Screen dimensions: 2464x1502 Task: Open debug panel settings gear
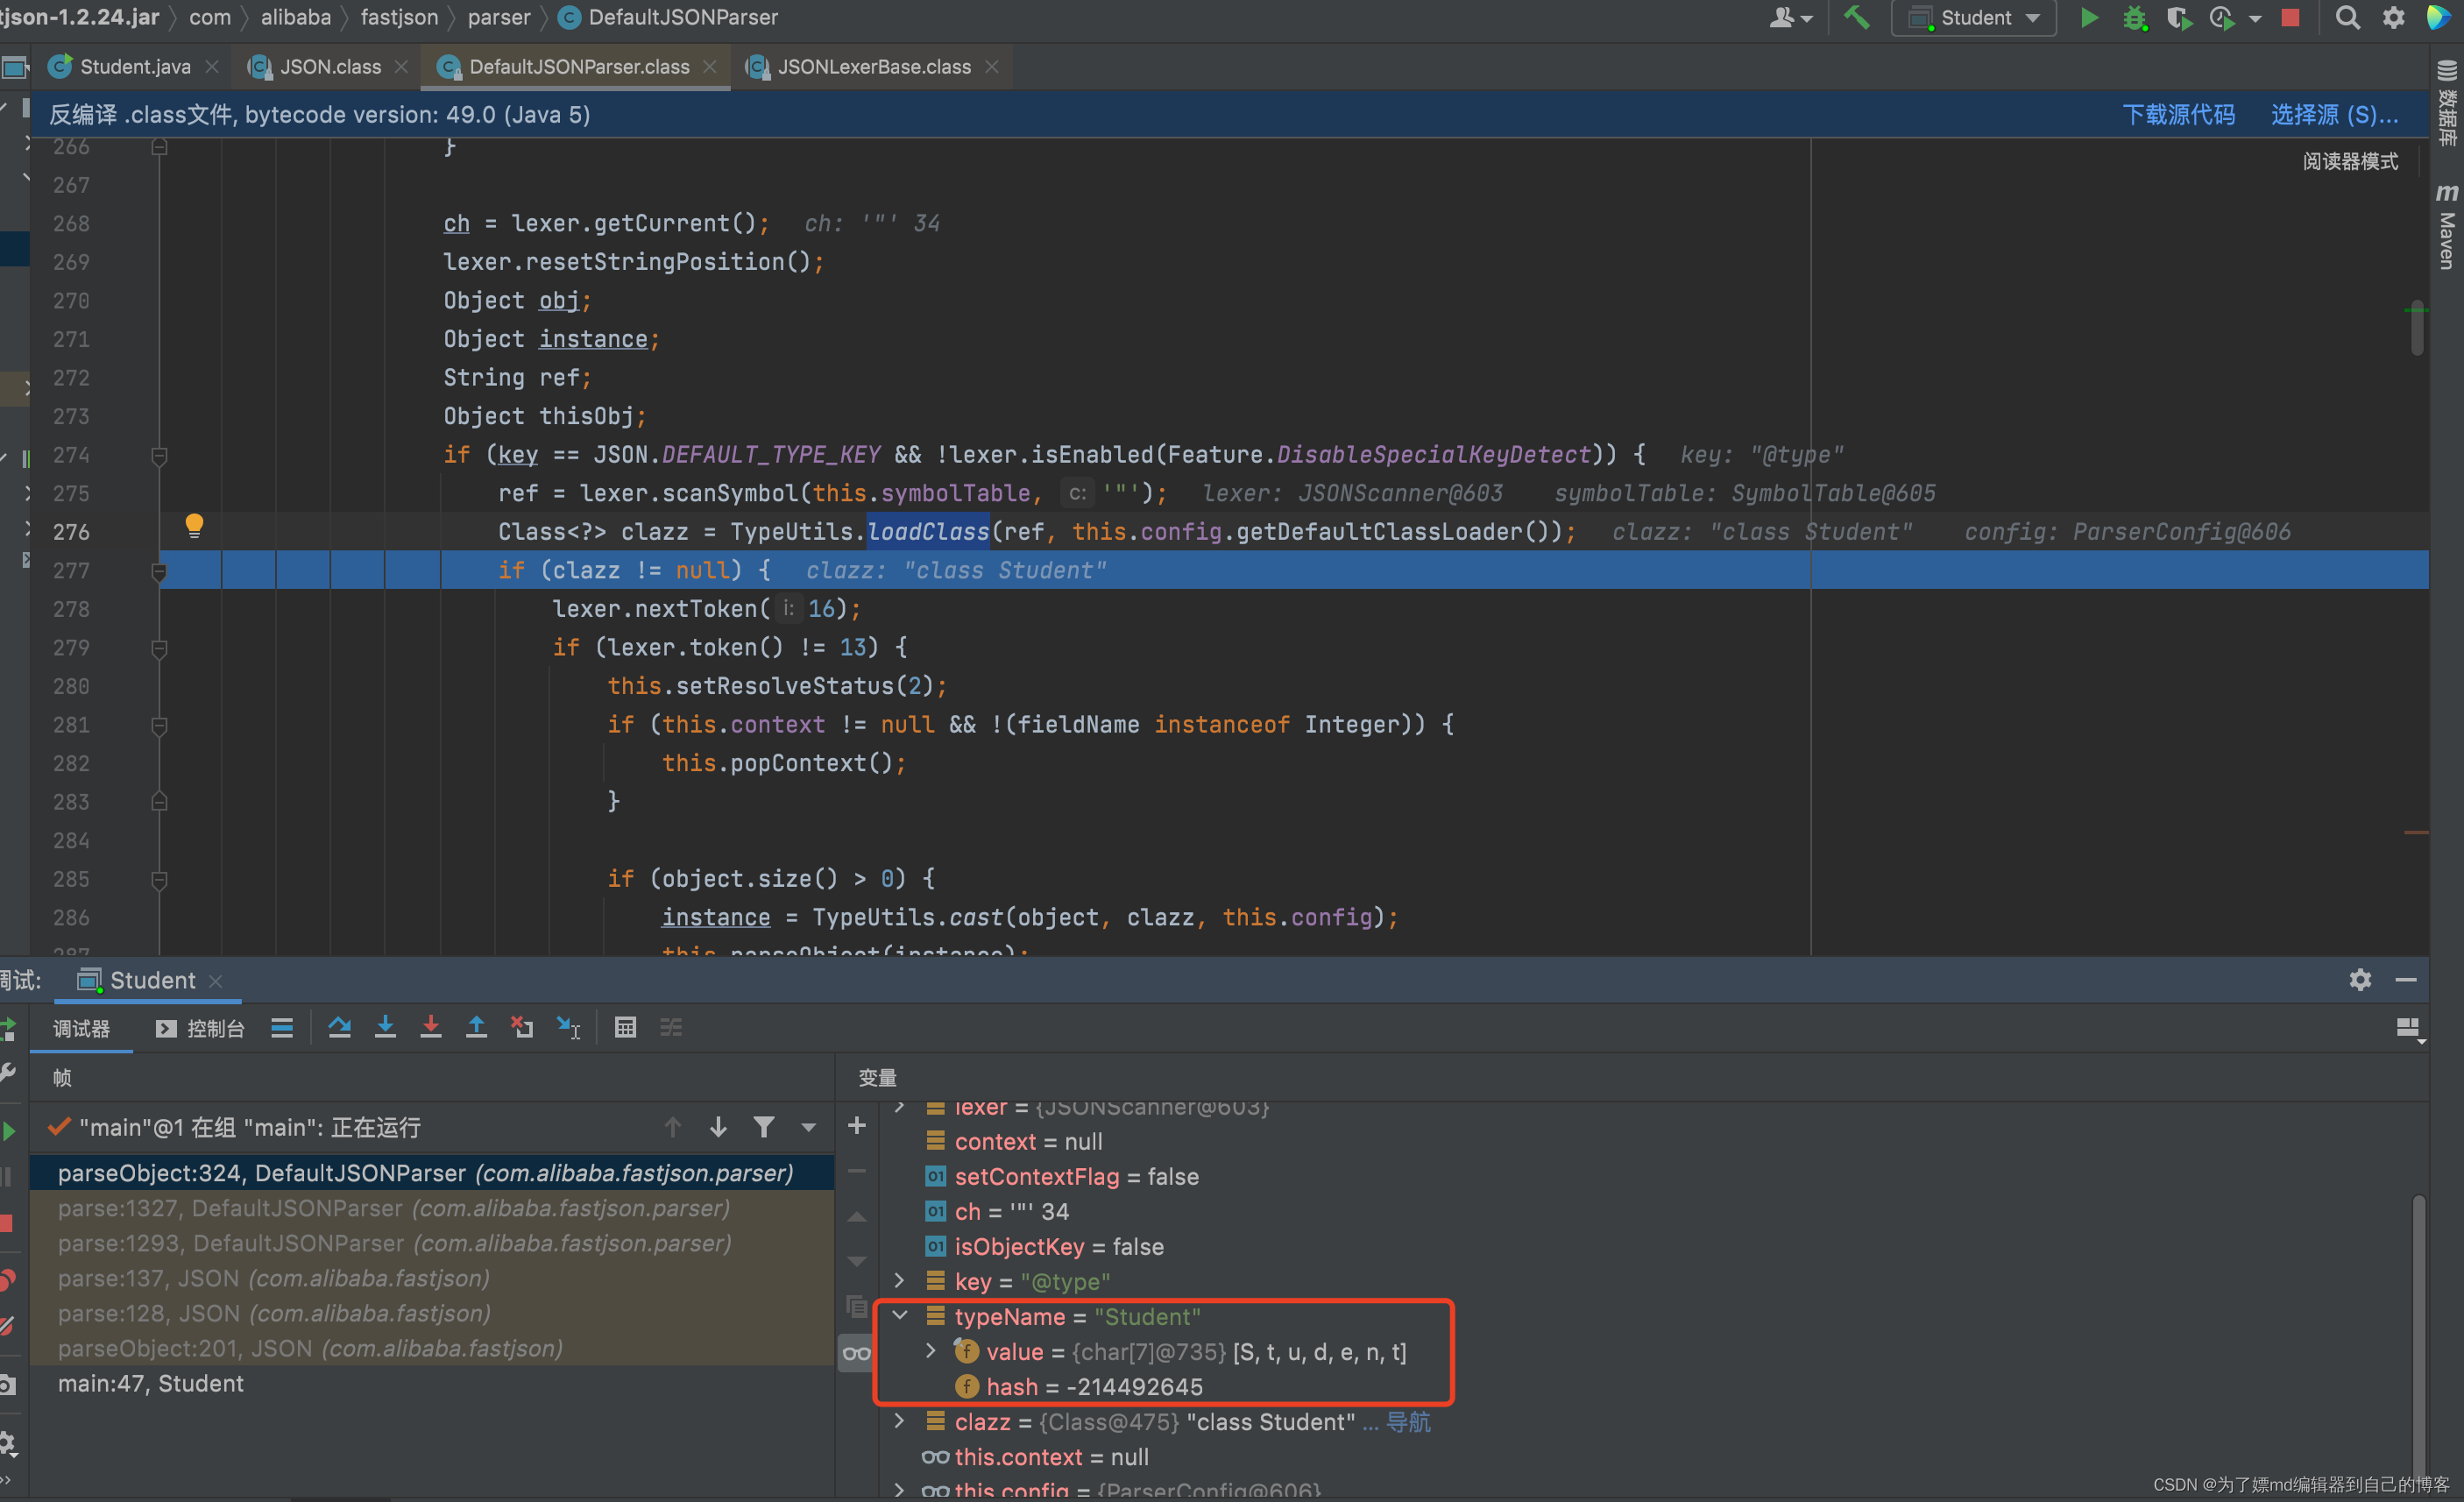(x=2360, y=980)
